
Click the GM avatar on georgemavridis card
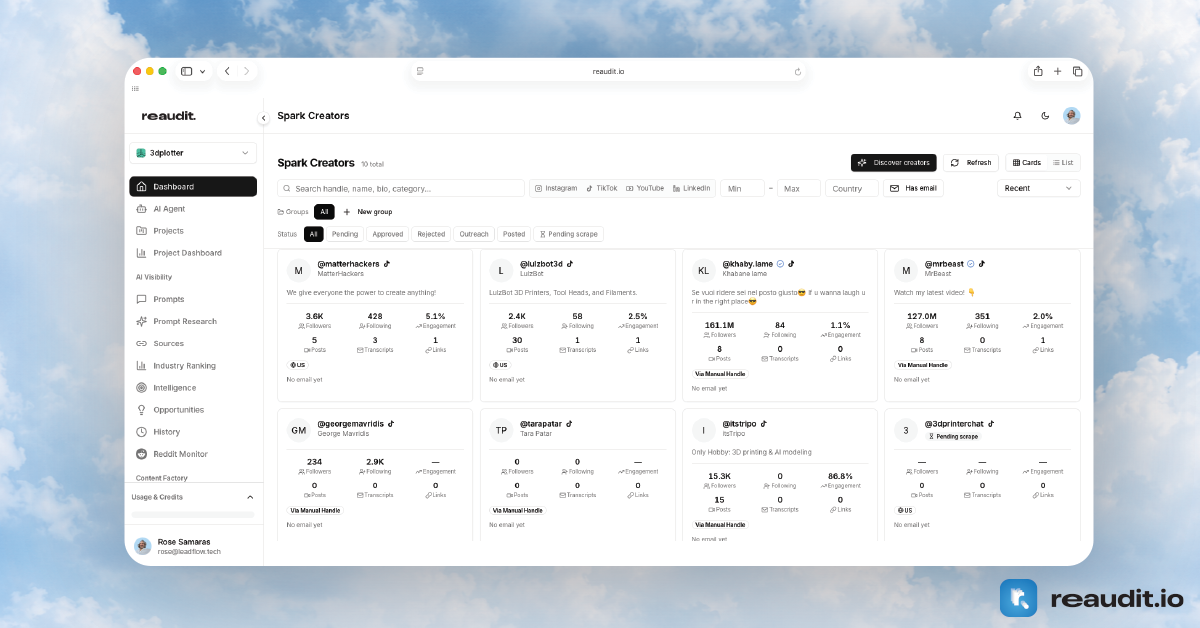click(298, 430)
